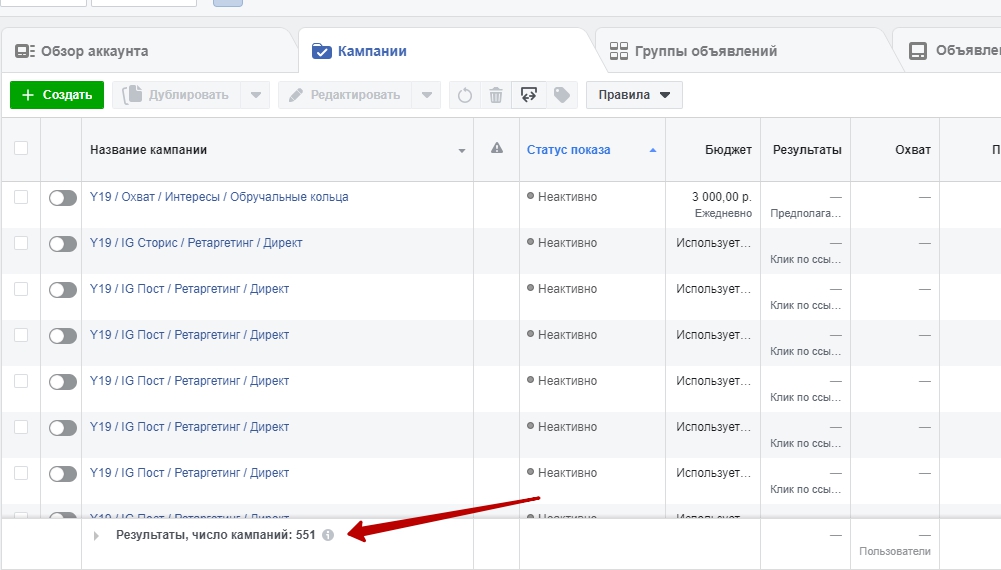Enable the IG Сторис campaign switch
The width and height of the screenshot is (1001, 570).
coord(62,244)
